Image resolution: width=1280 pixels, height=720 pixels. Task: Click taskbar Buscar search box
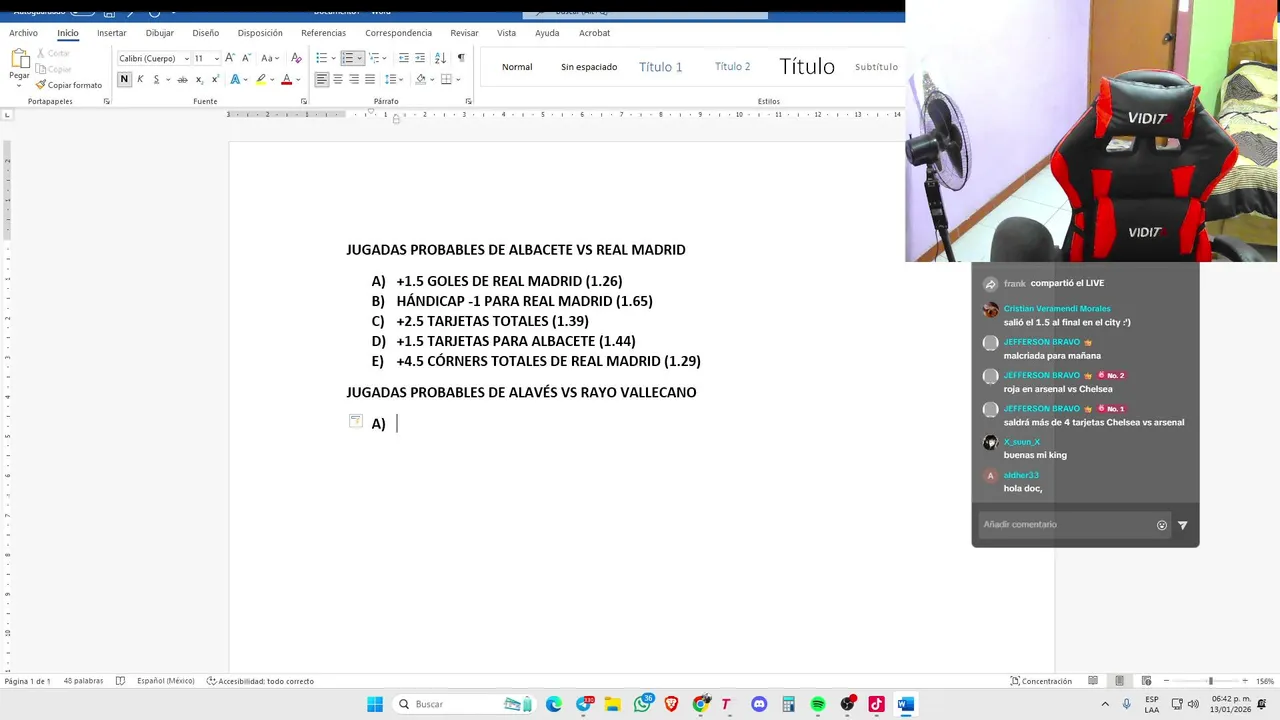(464, 704)
